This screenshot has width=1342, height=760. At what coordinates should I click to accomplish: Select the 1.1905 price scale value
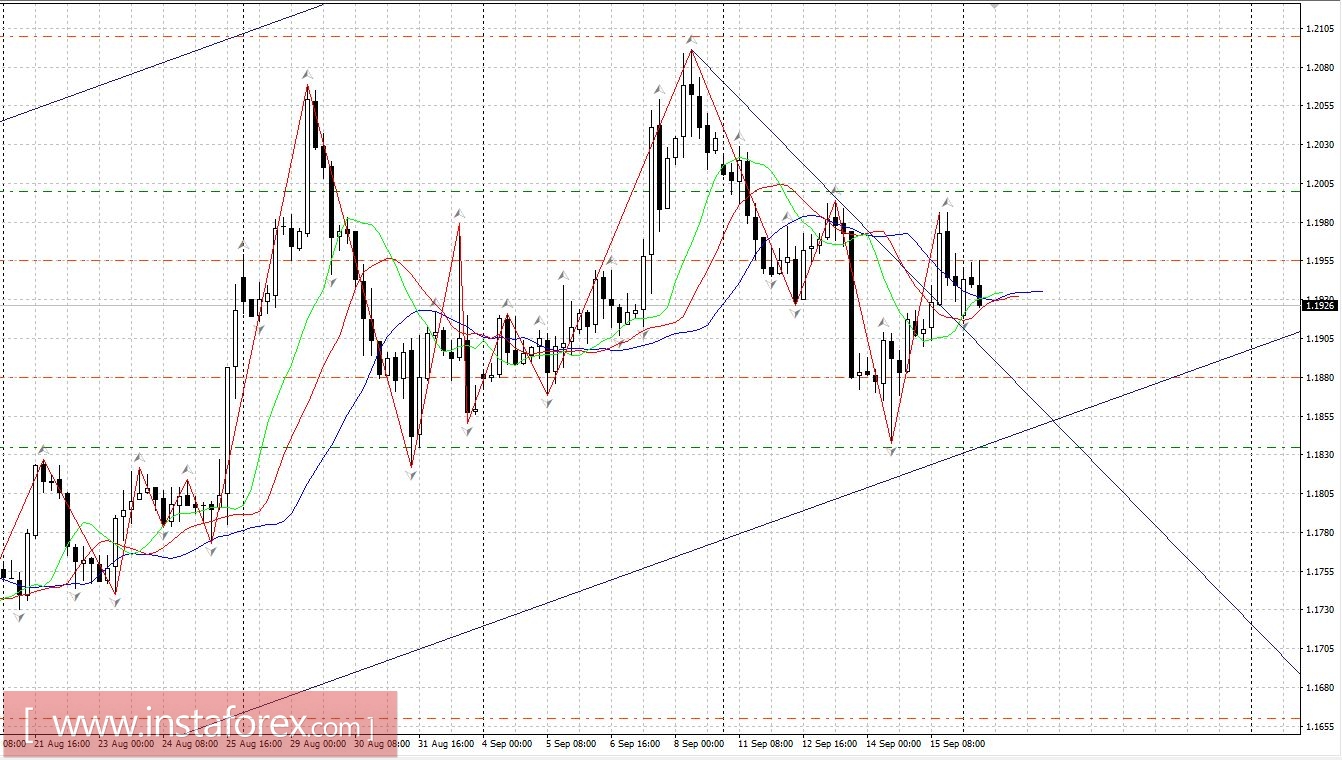tap(1321, 339)
